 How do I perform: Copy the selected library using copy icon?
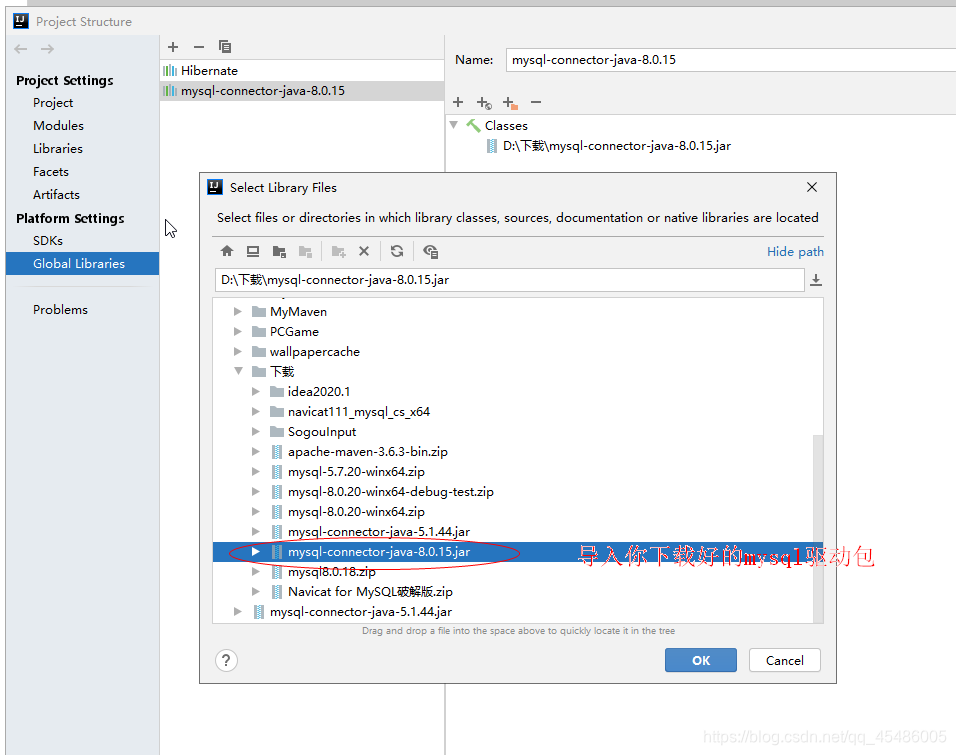[225, 47]
